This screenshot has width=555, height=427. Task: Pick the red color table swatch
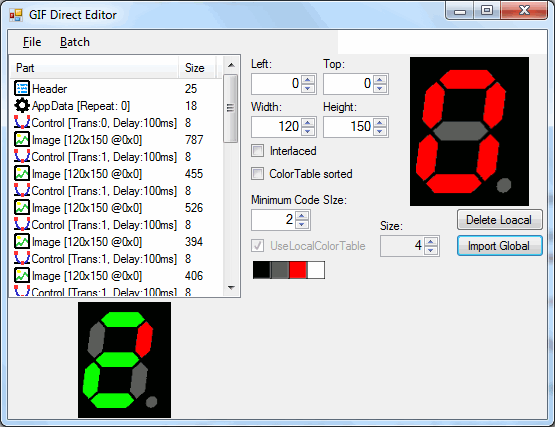tap(298, 270)
